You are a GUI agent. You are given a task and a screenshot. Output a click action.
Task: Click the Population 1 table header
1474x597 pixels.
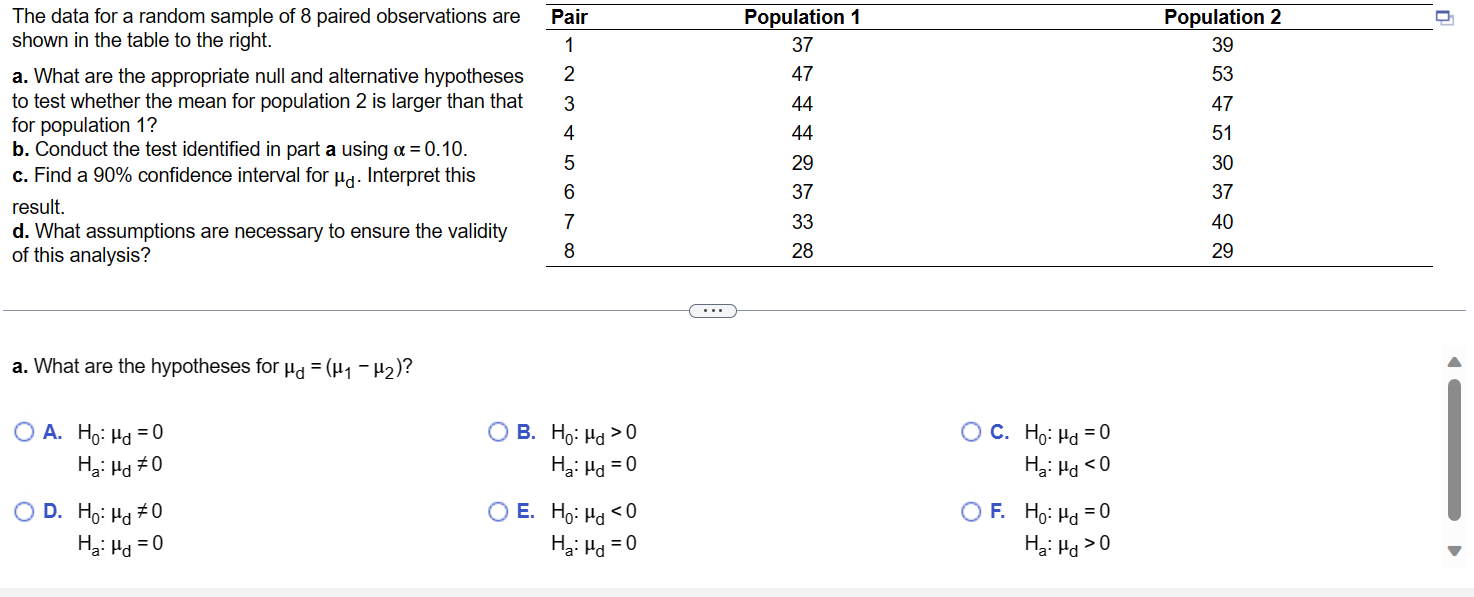point(802,17)
